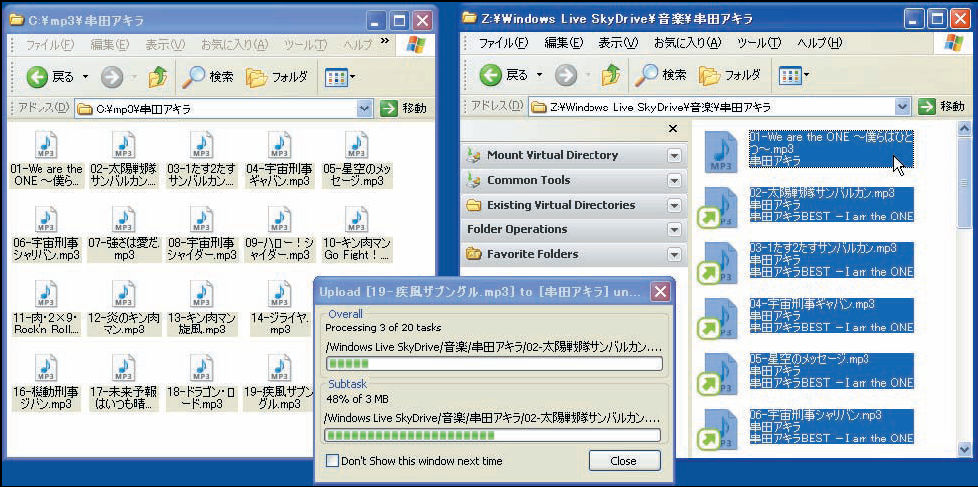Click the Overall progress bar
The height and width of the screenshot is (487, 978).
point(494,364)
